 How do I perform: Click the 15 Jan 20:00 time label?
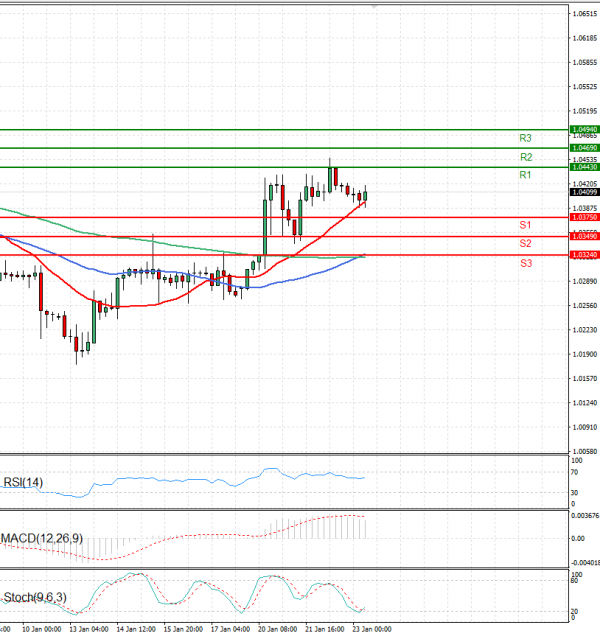[x=183, y=629]
